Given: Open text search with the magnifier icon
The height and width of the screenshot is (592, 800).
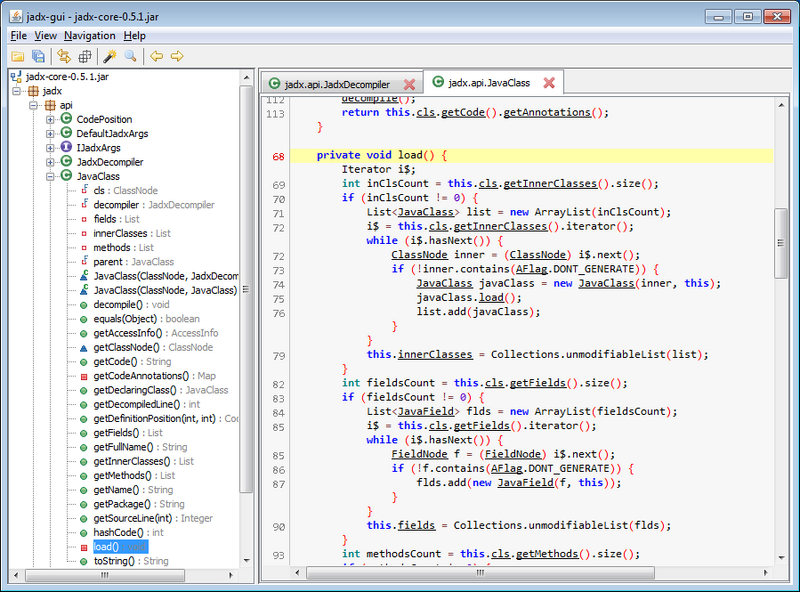Looking at the screenshot, I should (132, 56).
